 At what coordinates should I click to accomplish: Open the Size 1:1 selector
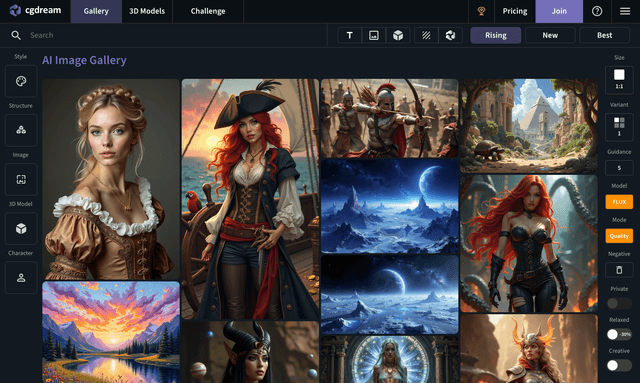[619, 80]
